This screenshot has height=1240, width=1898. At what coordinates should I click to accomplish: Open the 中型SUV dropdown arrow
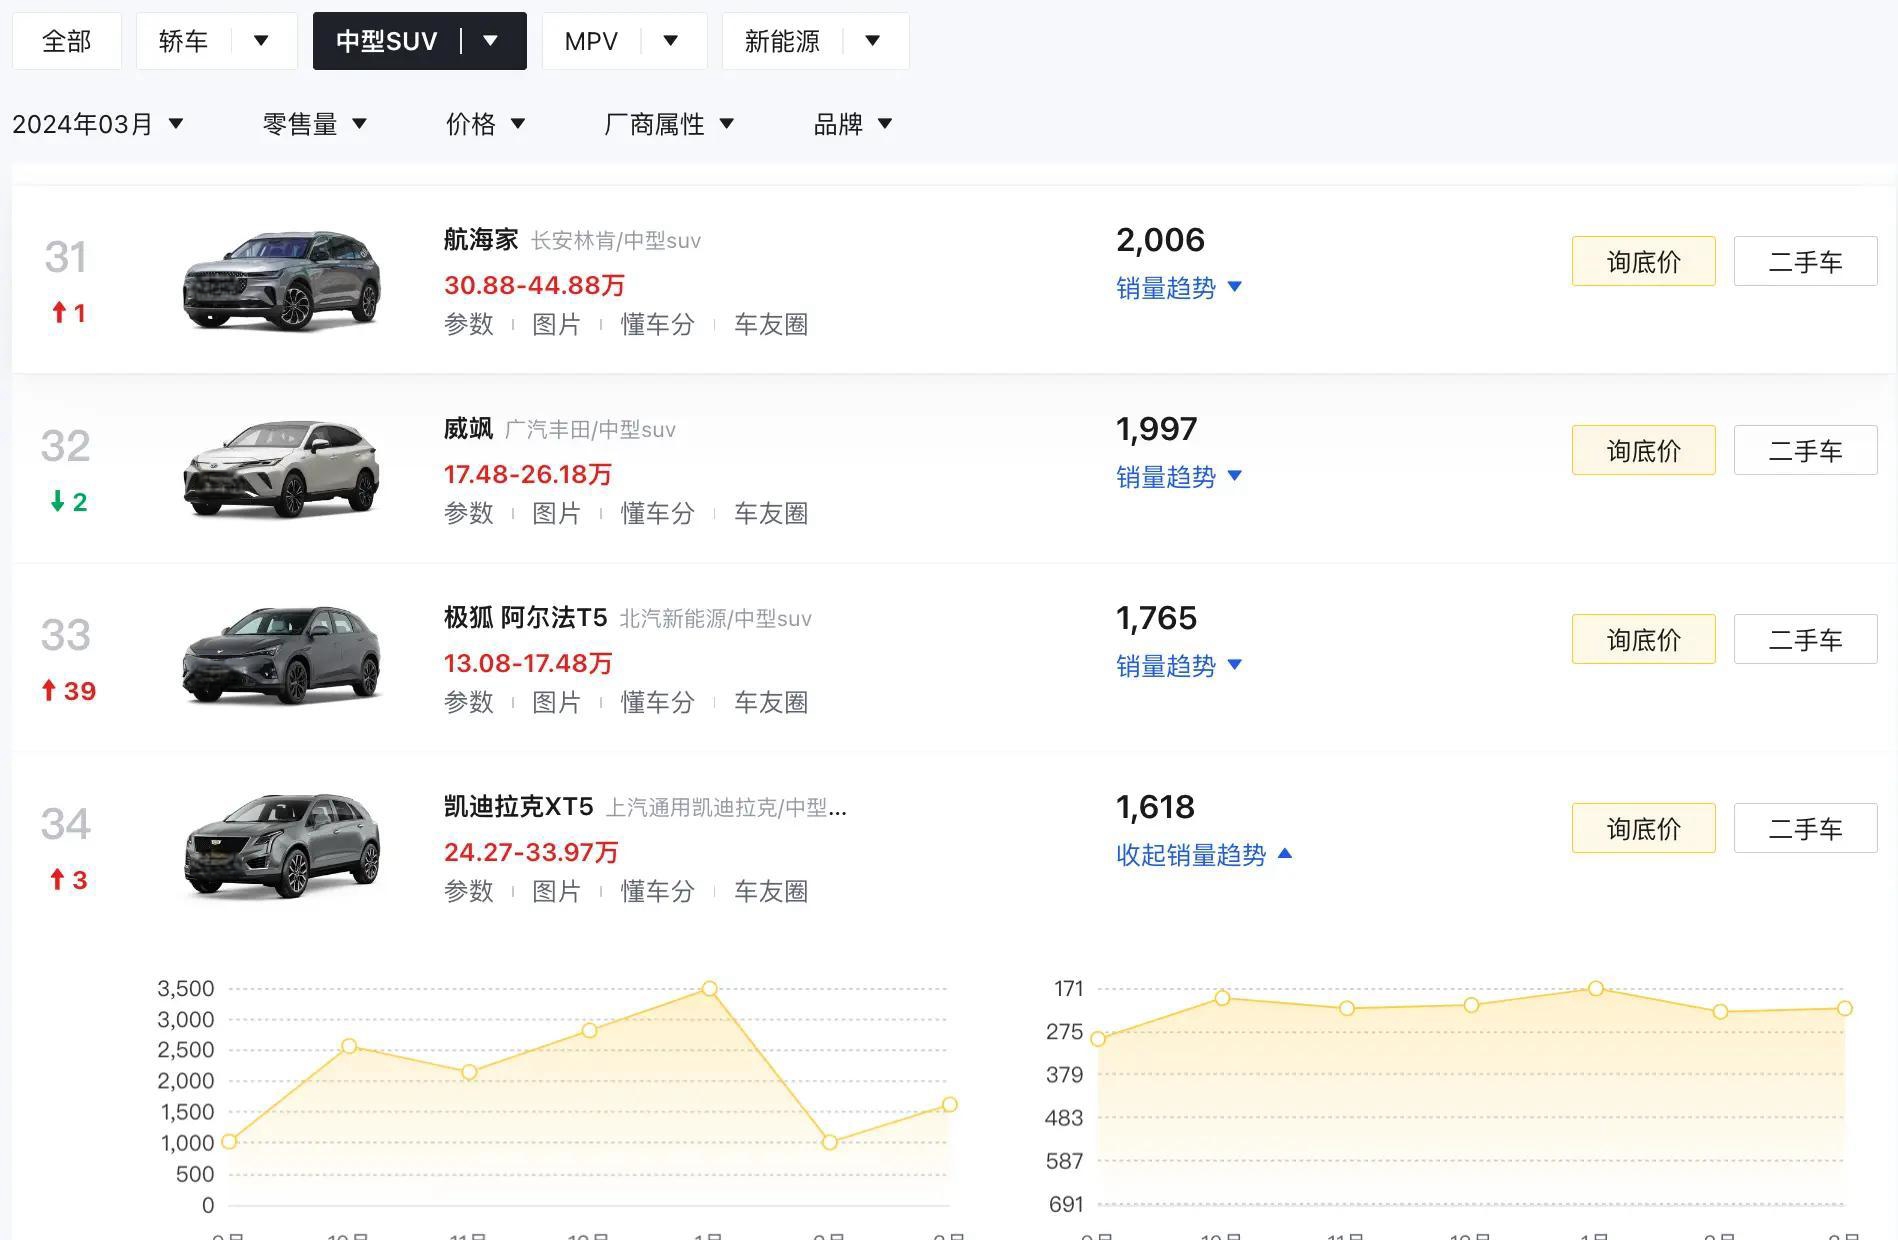coord(491,41)
